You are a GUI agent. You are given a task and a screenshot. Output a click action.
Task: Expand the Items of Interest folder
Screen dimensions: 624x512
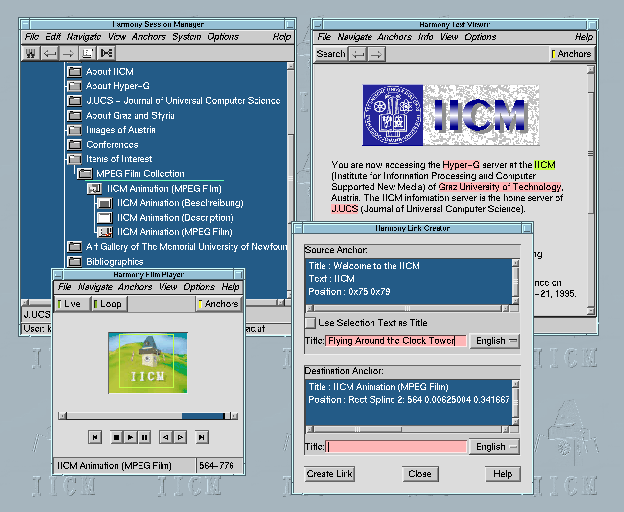(x=74, y=159)
